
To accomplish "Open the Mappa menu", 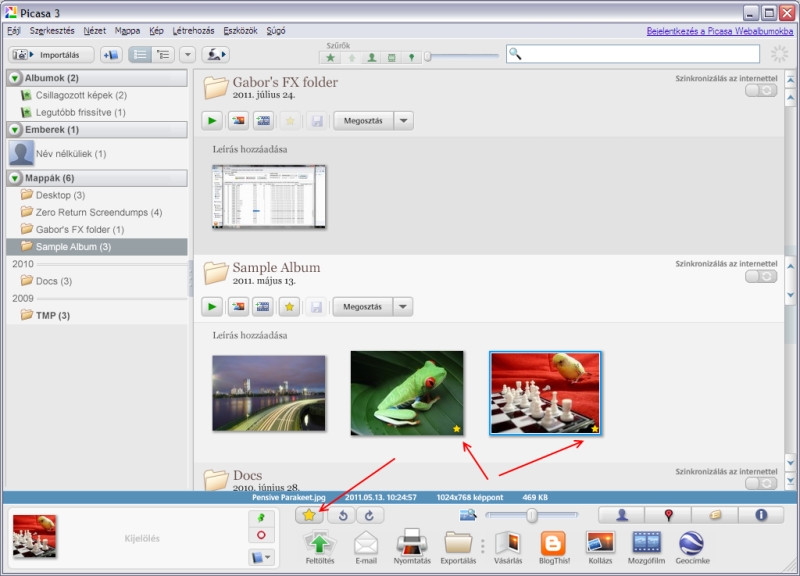I will (x=127, y=31).
